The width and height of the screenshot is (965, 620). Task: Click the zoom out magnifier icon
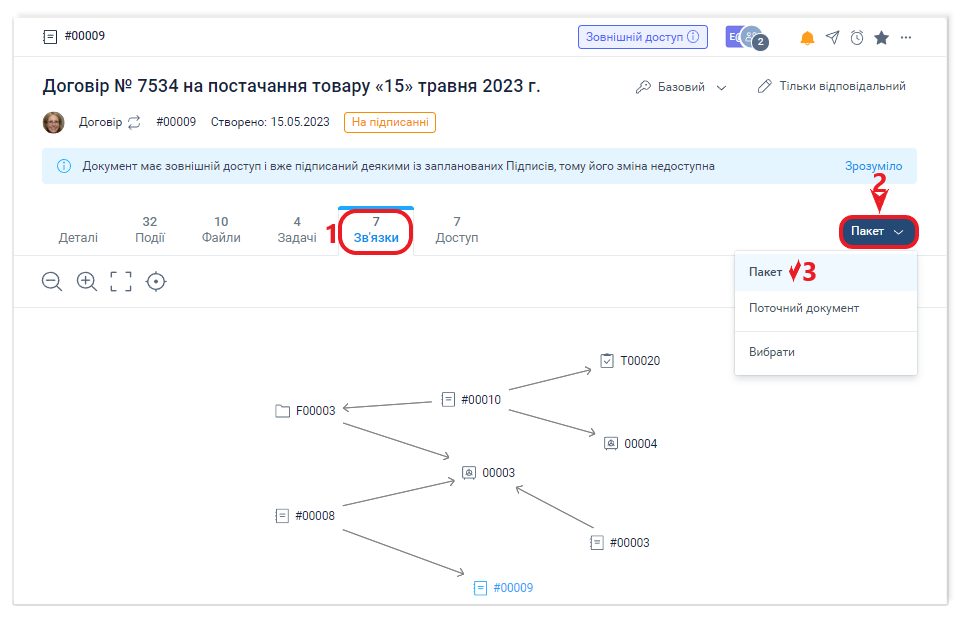(x=52, y=282)
